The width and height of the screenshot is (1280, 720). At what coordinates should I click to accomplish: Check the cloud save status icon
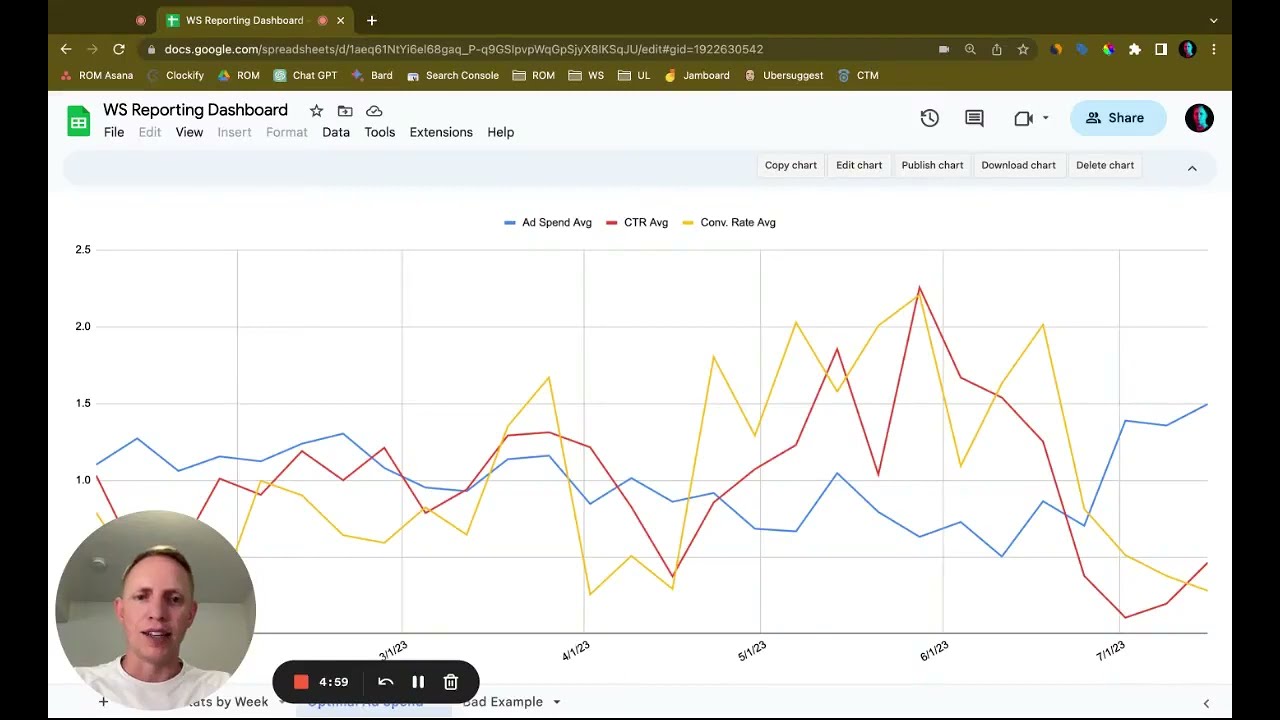(x=374, y=111)
